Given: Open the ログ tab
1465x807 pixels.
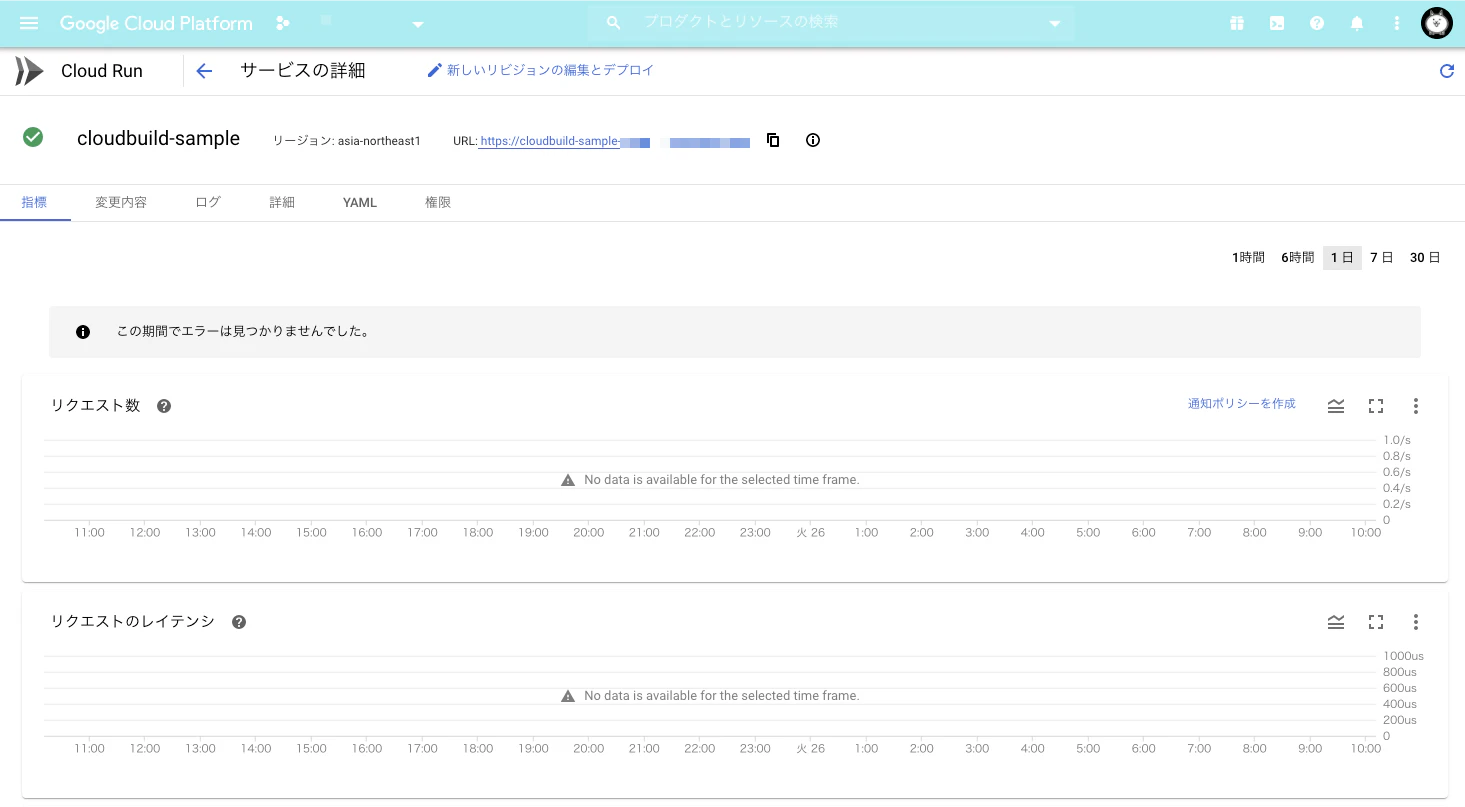Looking at the screenshot, I should pos(208,202).
